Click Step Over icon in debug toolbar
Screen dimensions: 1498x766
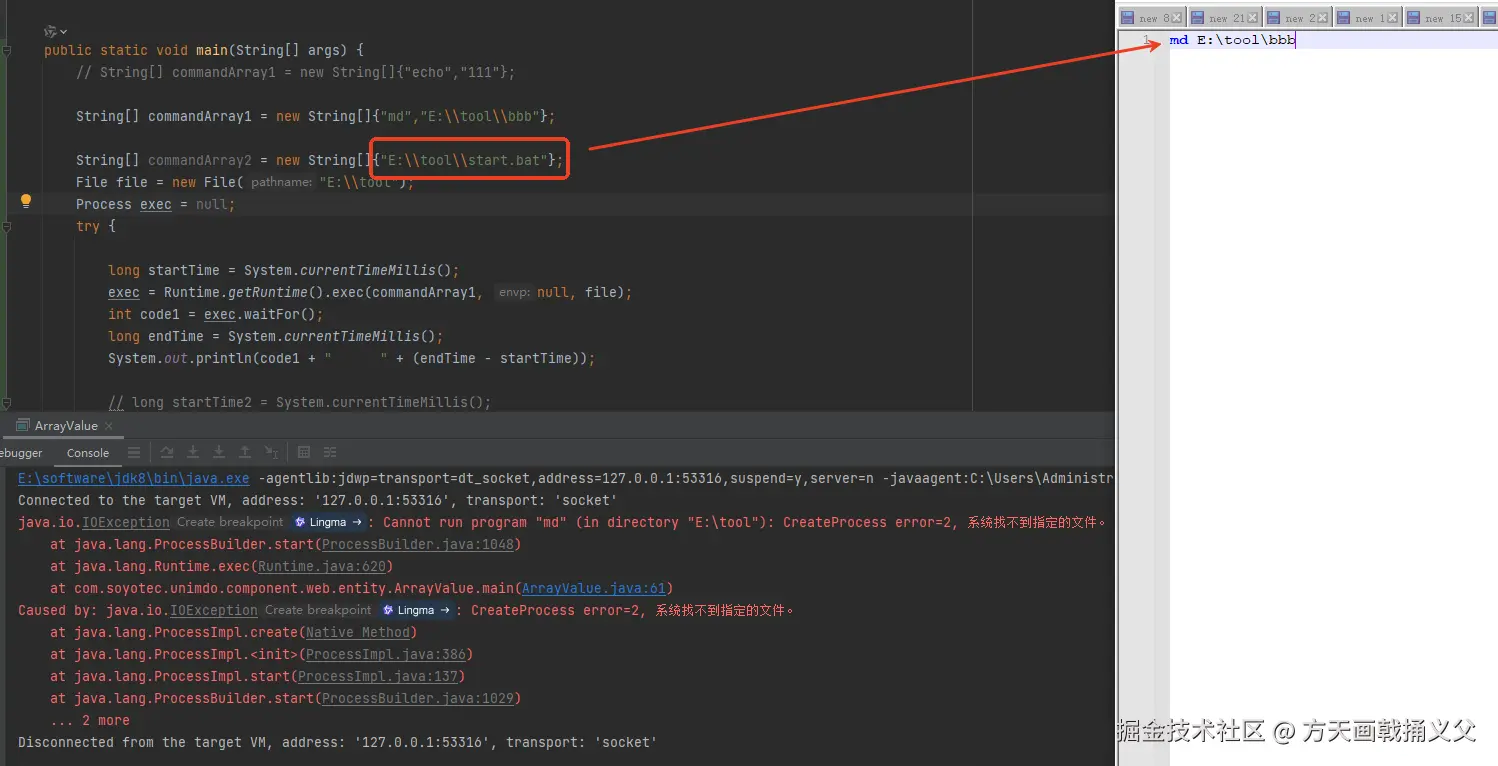tap(168, 452)
